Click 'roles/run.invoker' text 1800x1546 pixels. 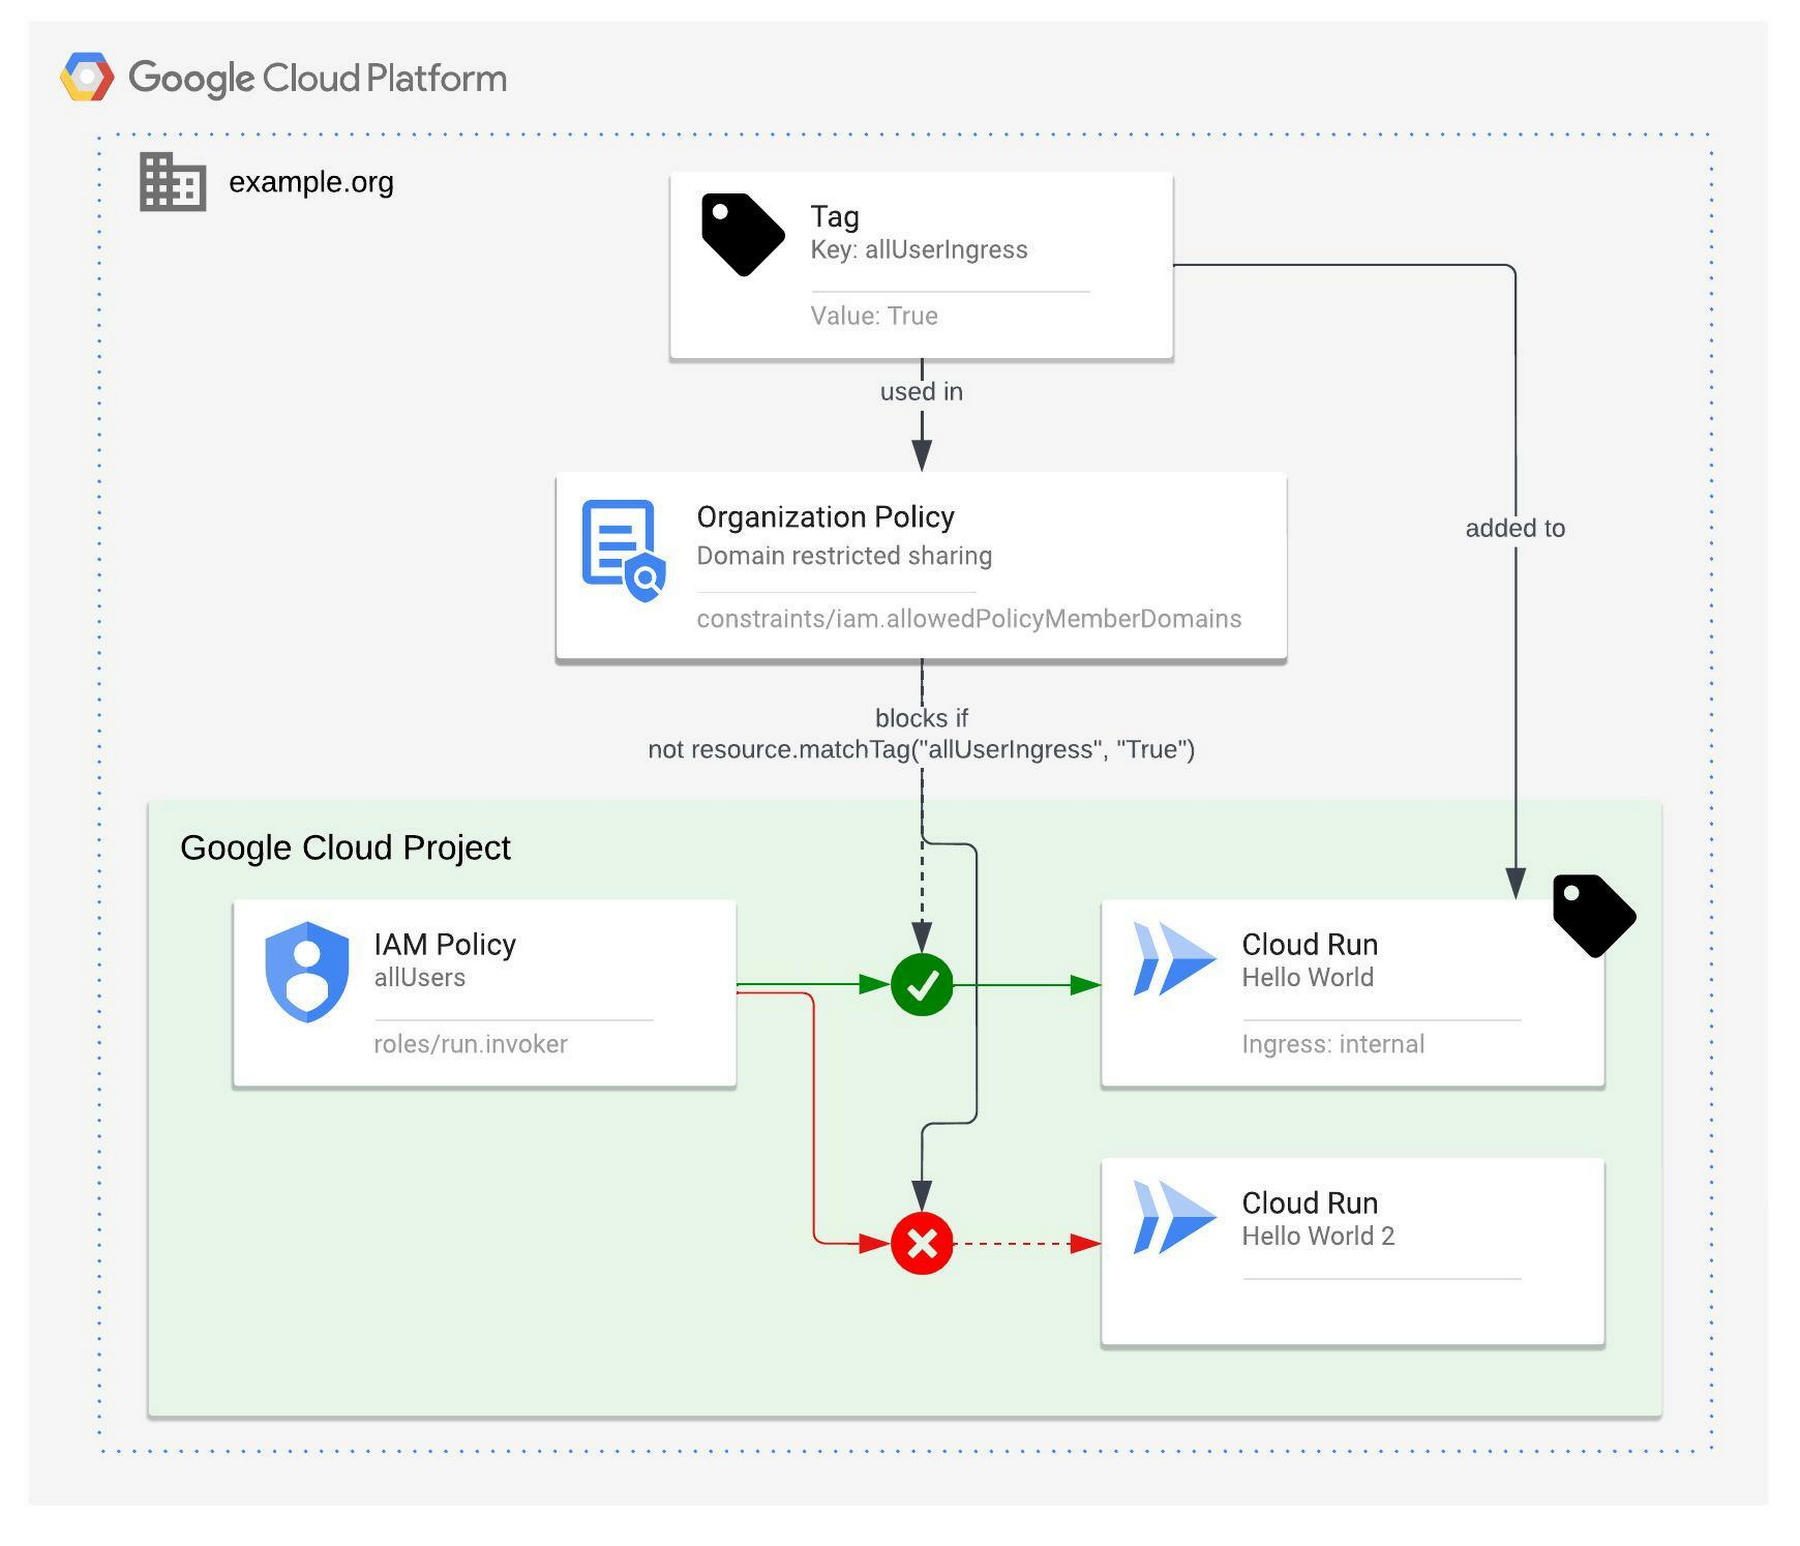click(x=471, y=1044)
